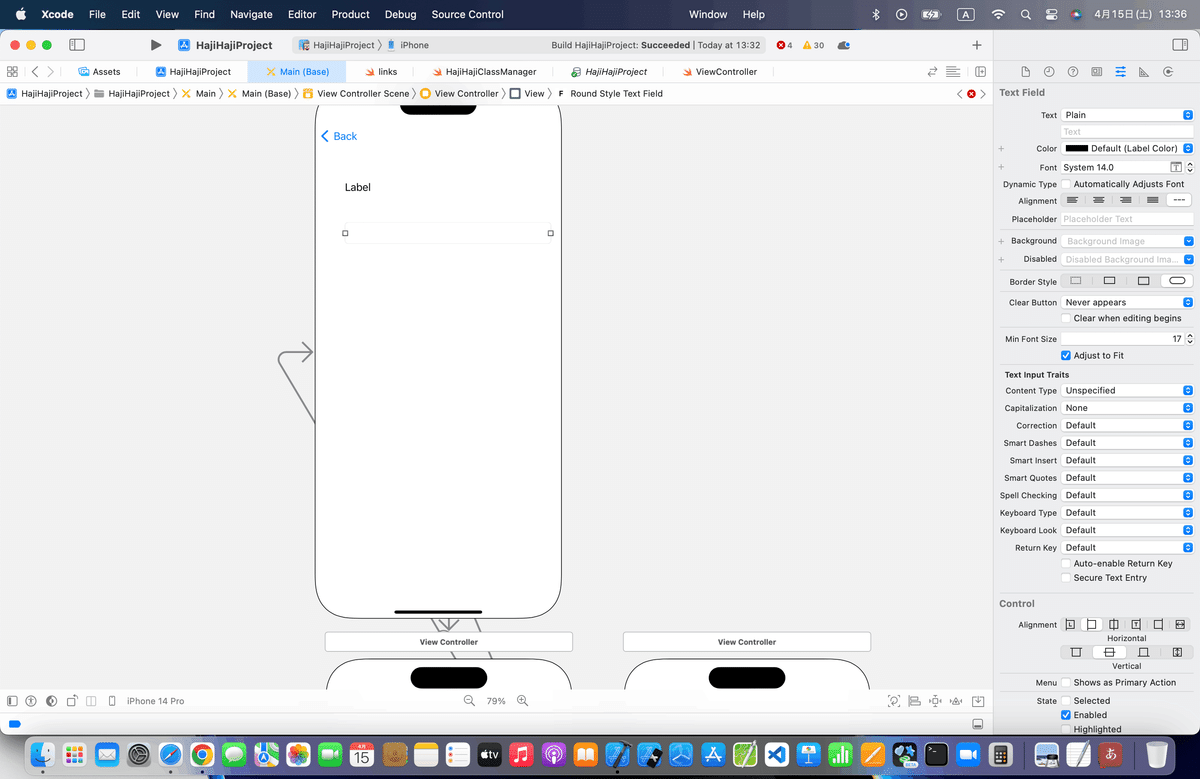Select the line border style
Screen dimensions: 1200x779
point(1110,281)
